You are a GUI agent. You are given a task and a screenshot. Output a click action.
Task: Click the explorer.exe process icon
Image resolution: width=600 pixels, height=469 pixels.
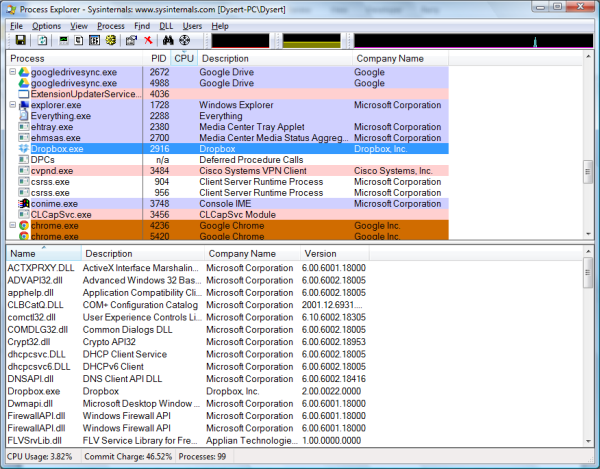[x=24, y=105]
